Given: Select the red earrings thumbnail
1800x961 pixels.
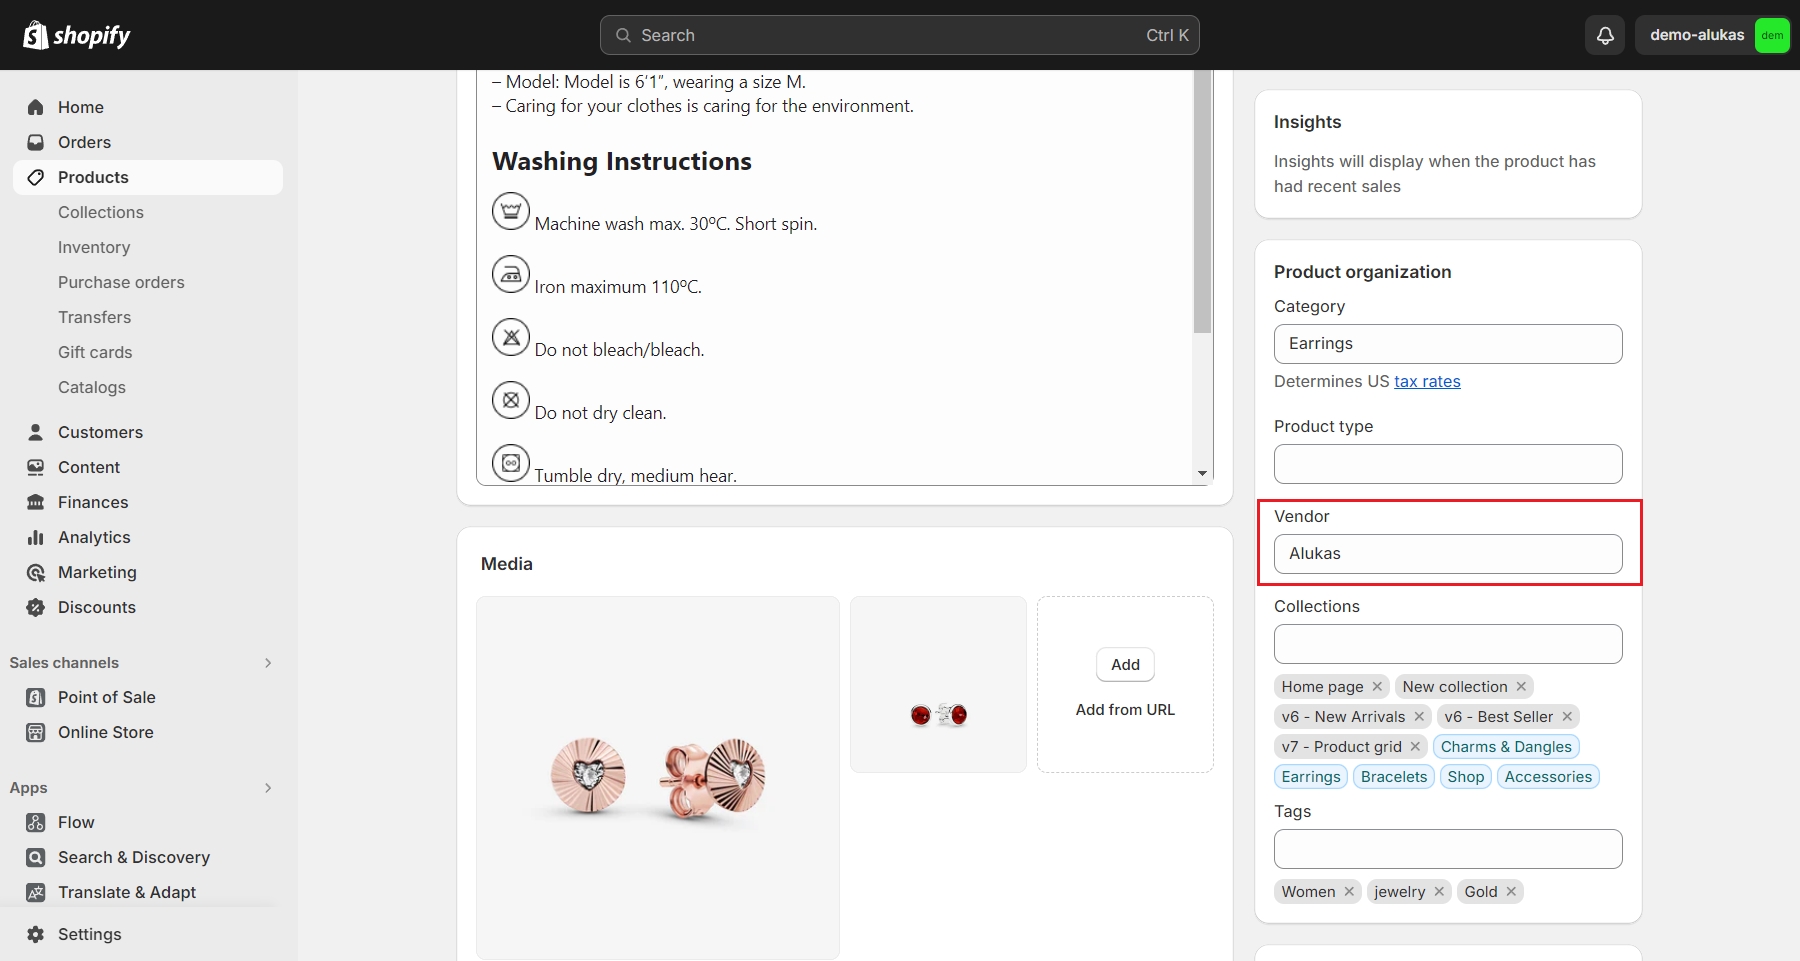Looking at the screenshot, I should (938, 685).
